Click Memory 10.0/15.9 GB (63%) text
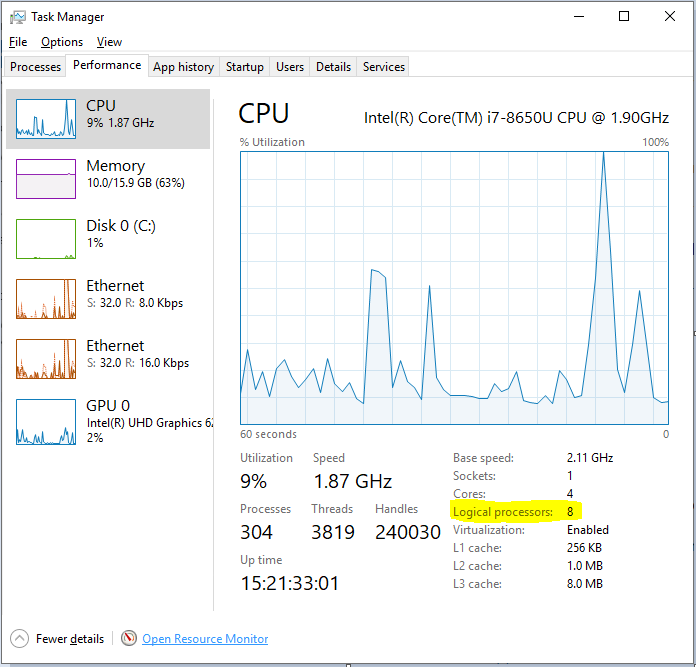Viewport: 696px width, 667px height. click(x=135, y=183)
